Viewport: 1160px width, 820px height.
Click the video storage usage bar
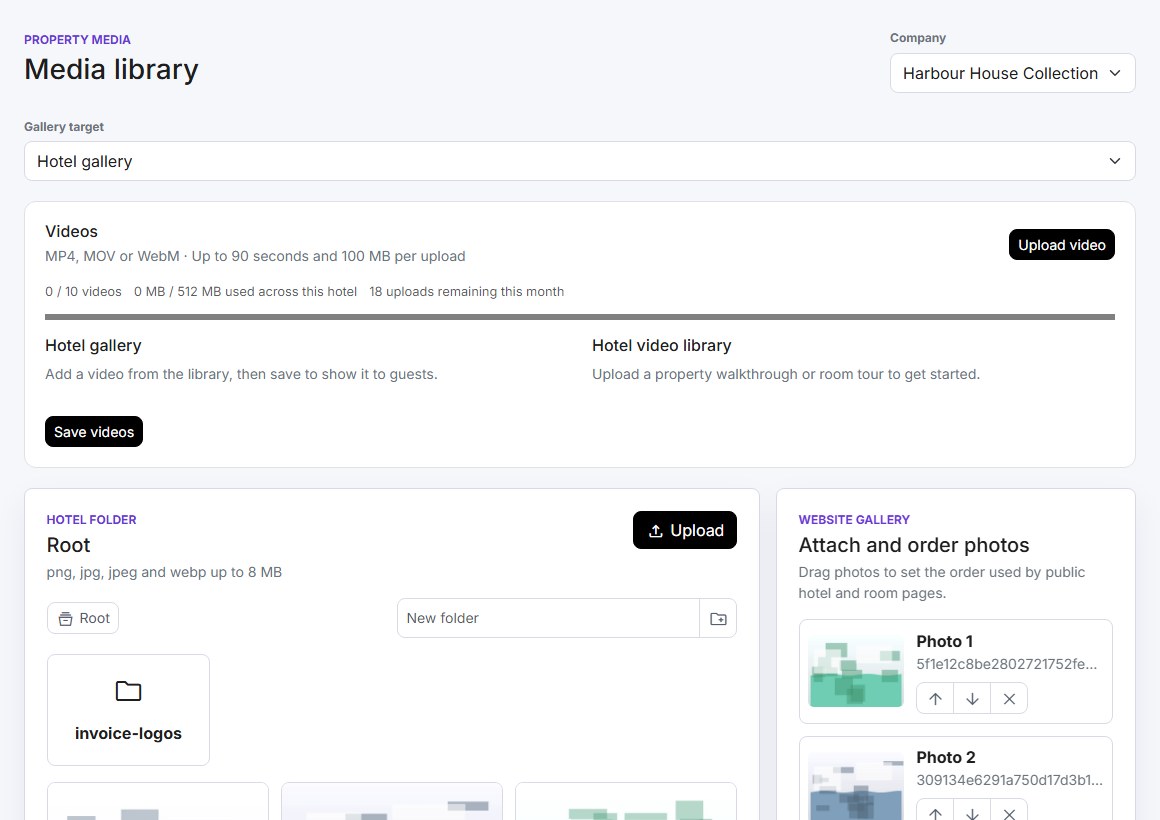pos(580,317)
